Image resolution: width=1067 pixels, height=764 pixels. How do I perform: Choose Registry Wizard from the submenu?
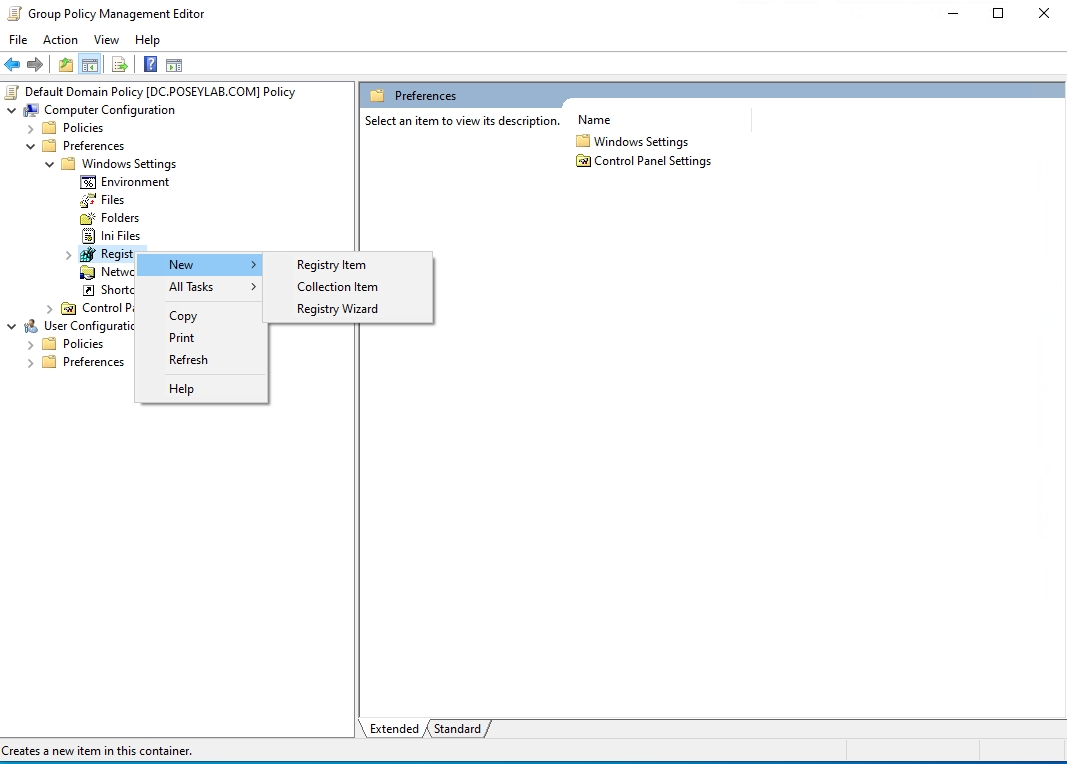pos(338,309)
